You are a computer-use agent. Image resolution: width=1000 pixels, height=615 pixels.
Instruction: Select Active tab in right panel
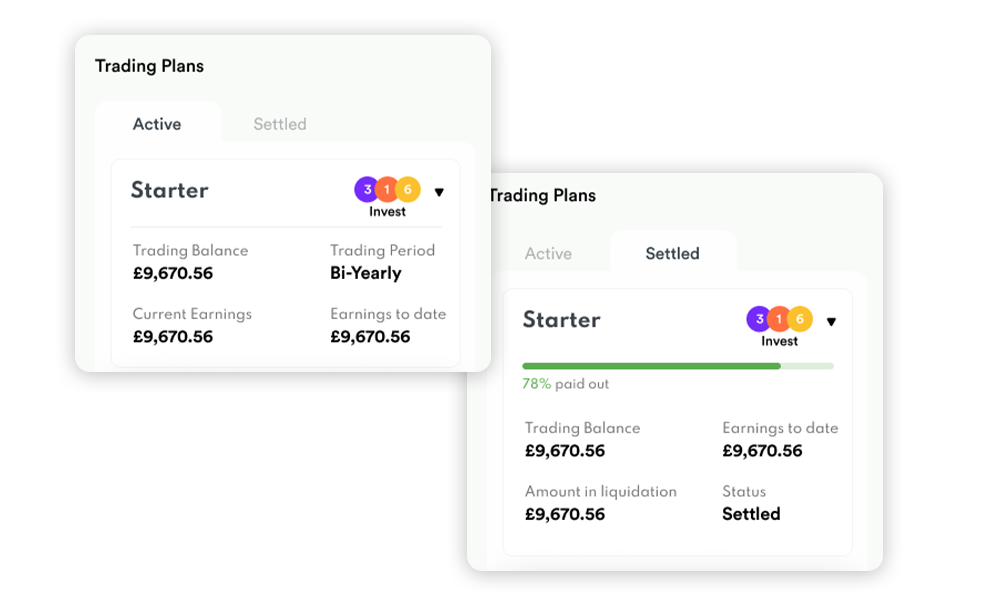tap(548, 254)
